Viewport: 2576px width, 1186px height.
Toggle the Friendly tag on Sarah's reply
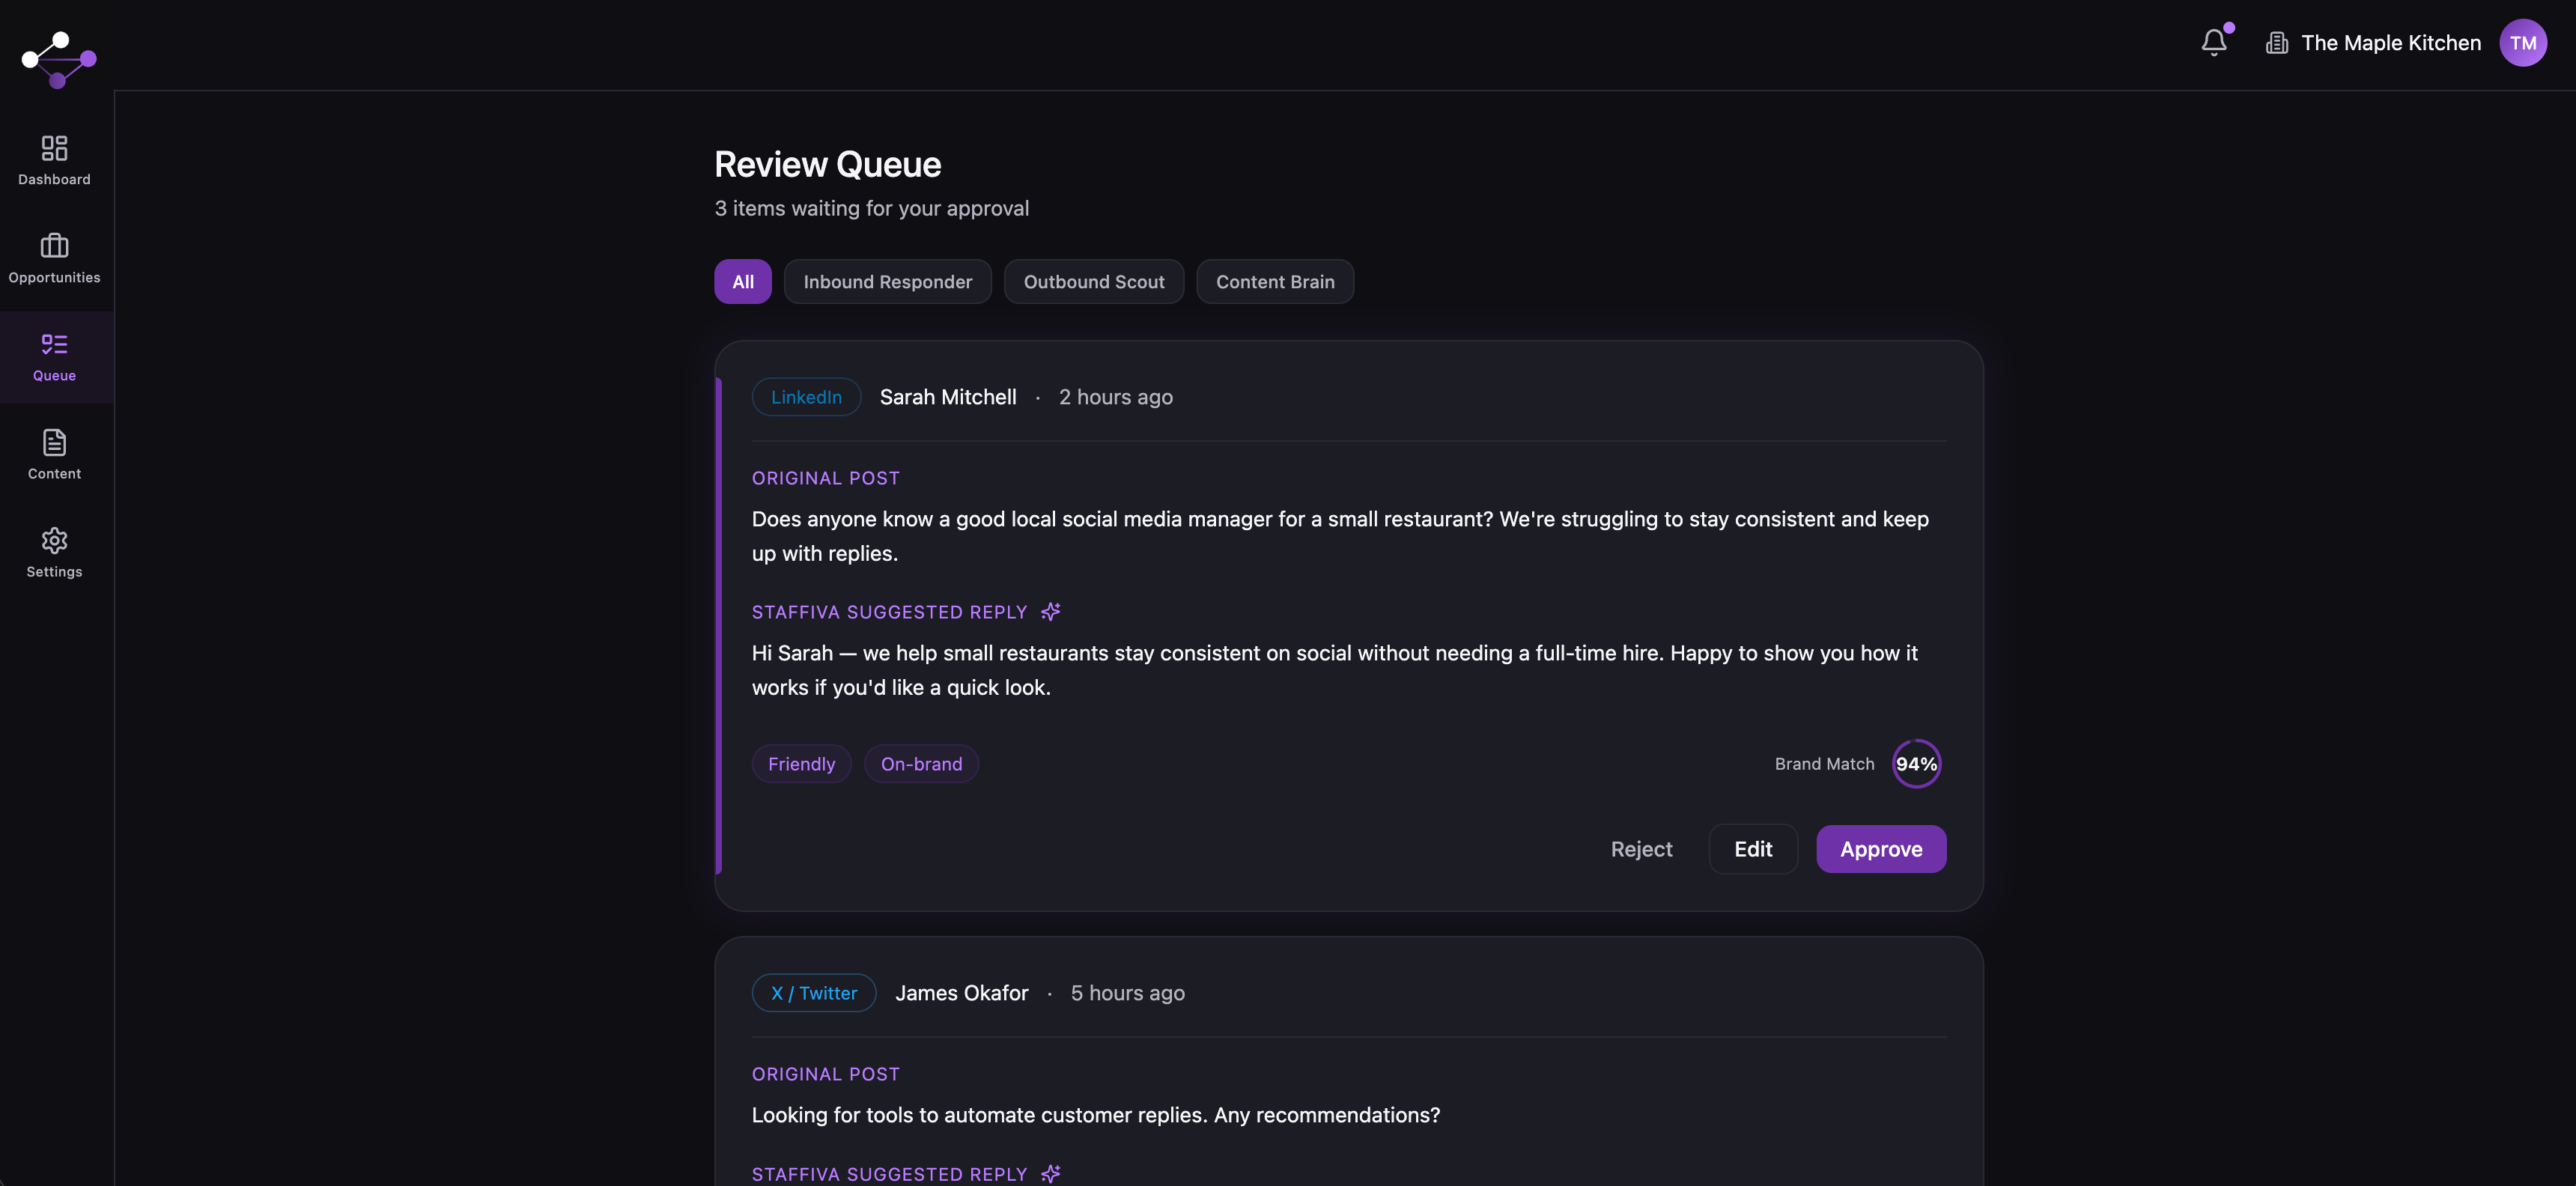(x=801, y=763)
